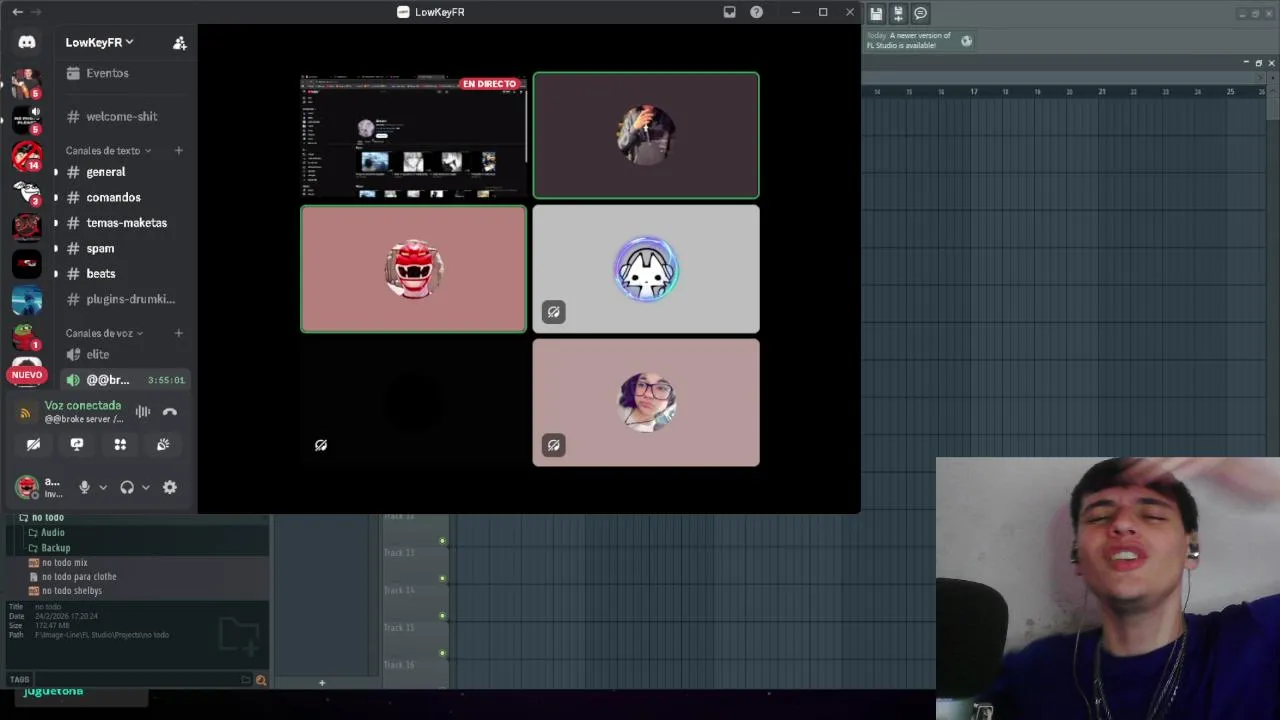1280x720 pixels.
Task: Deafen with the headphones icon
Action: pyautogui.click(x=127, y=487)
